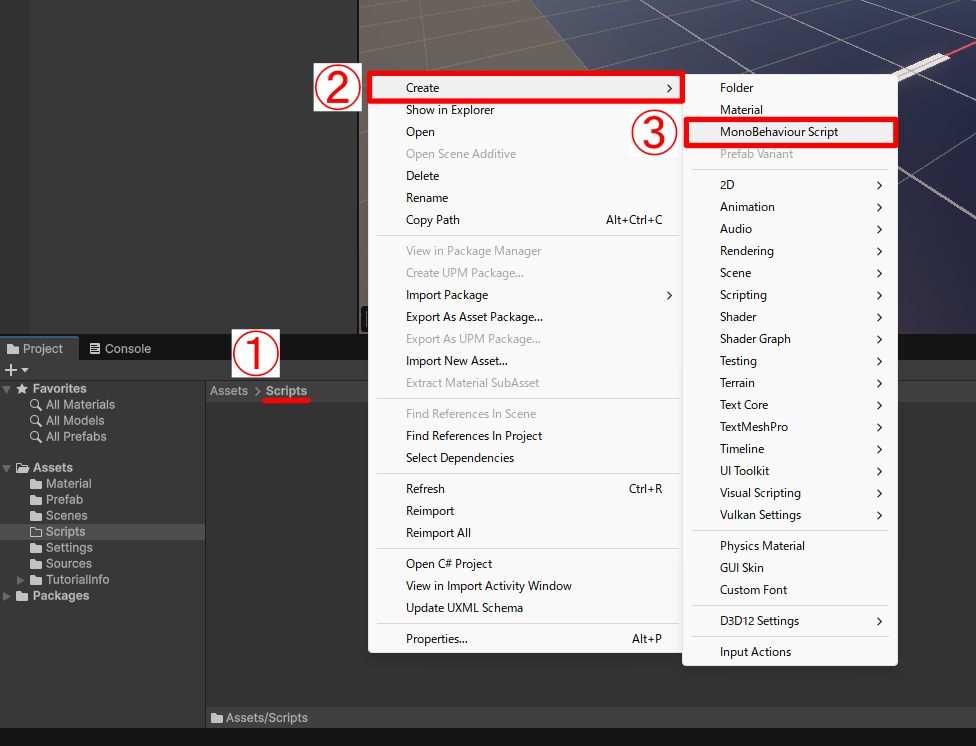Expand the Packages folder

[8, 596]
